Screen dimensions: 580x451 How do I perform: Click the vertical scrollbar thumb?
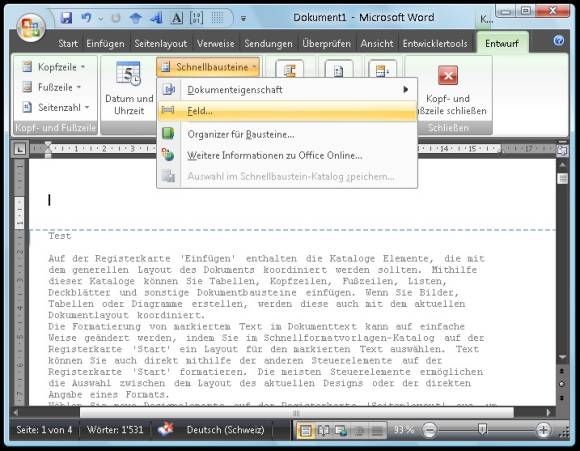pos(562,178)
